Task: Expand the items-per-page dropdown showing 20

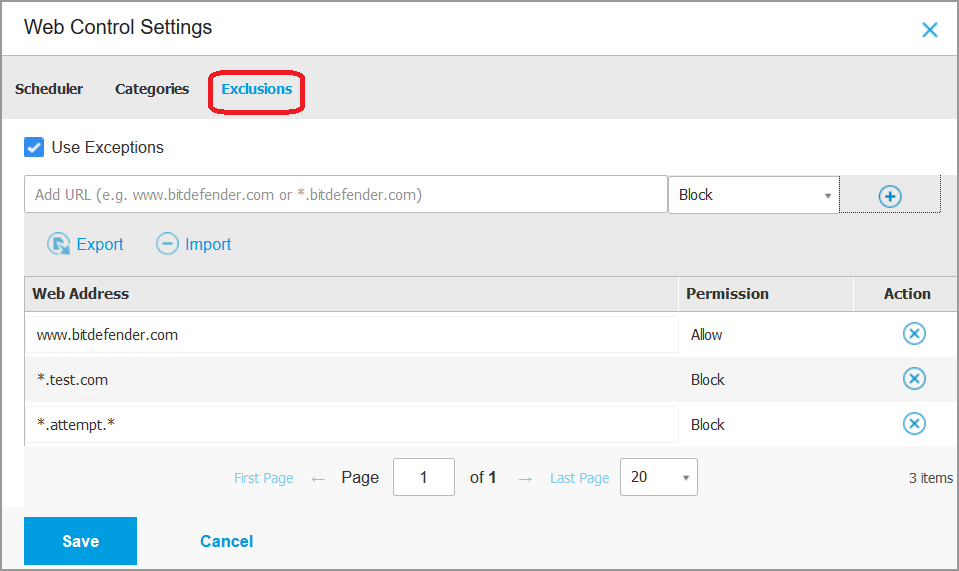Action: tap(658, 477)
